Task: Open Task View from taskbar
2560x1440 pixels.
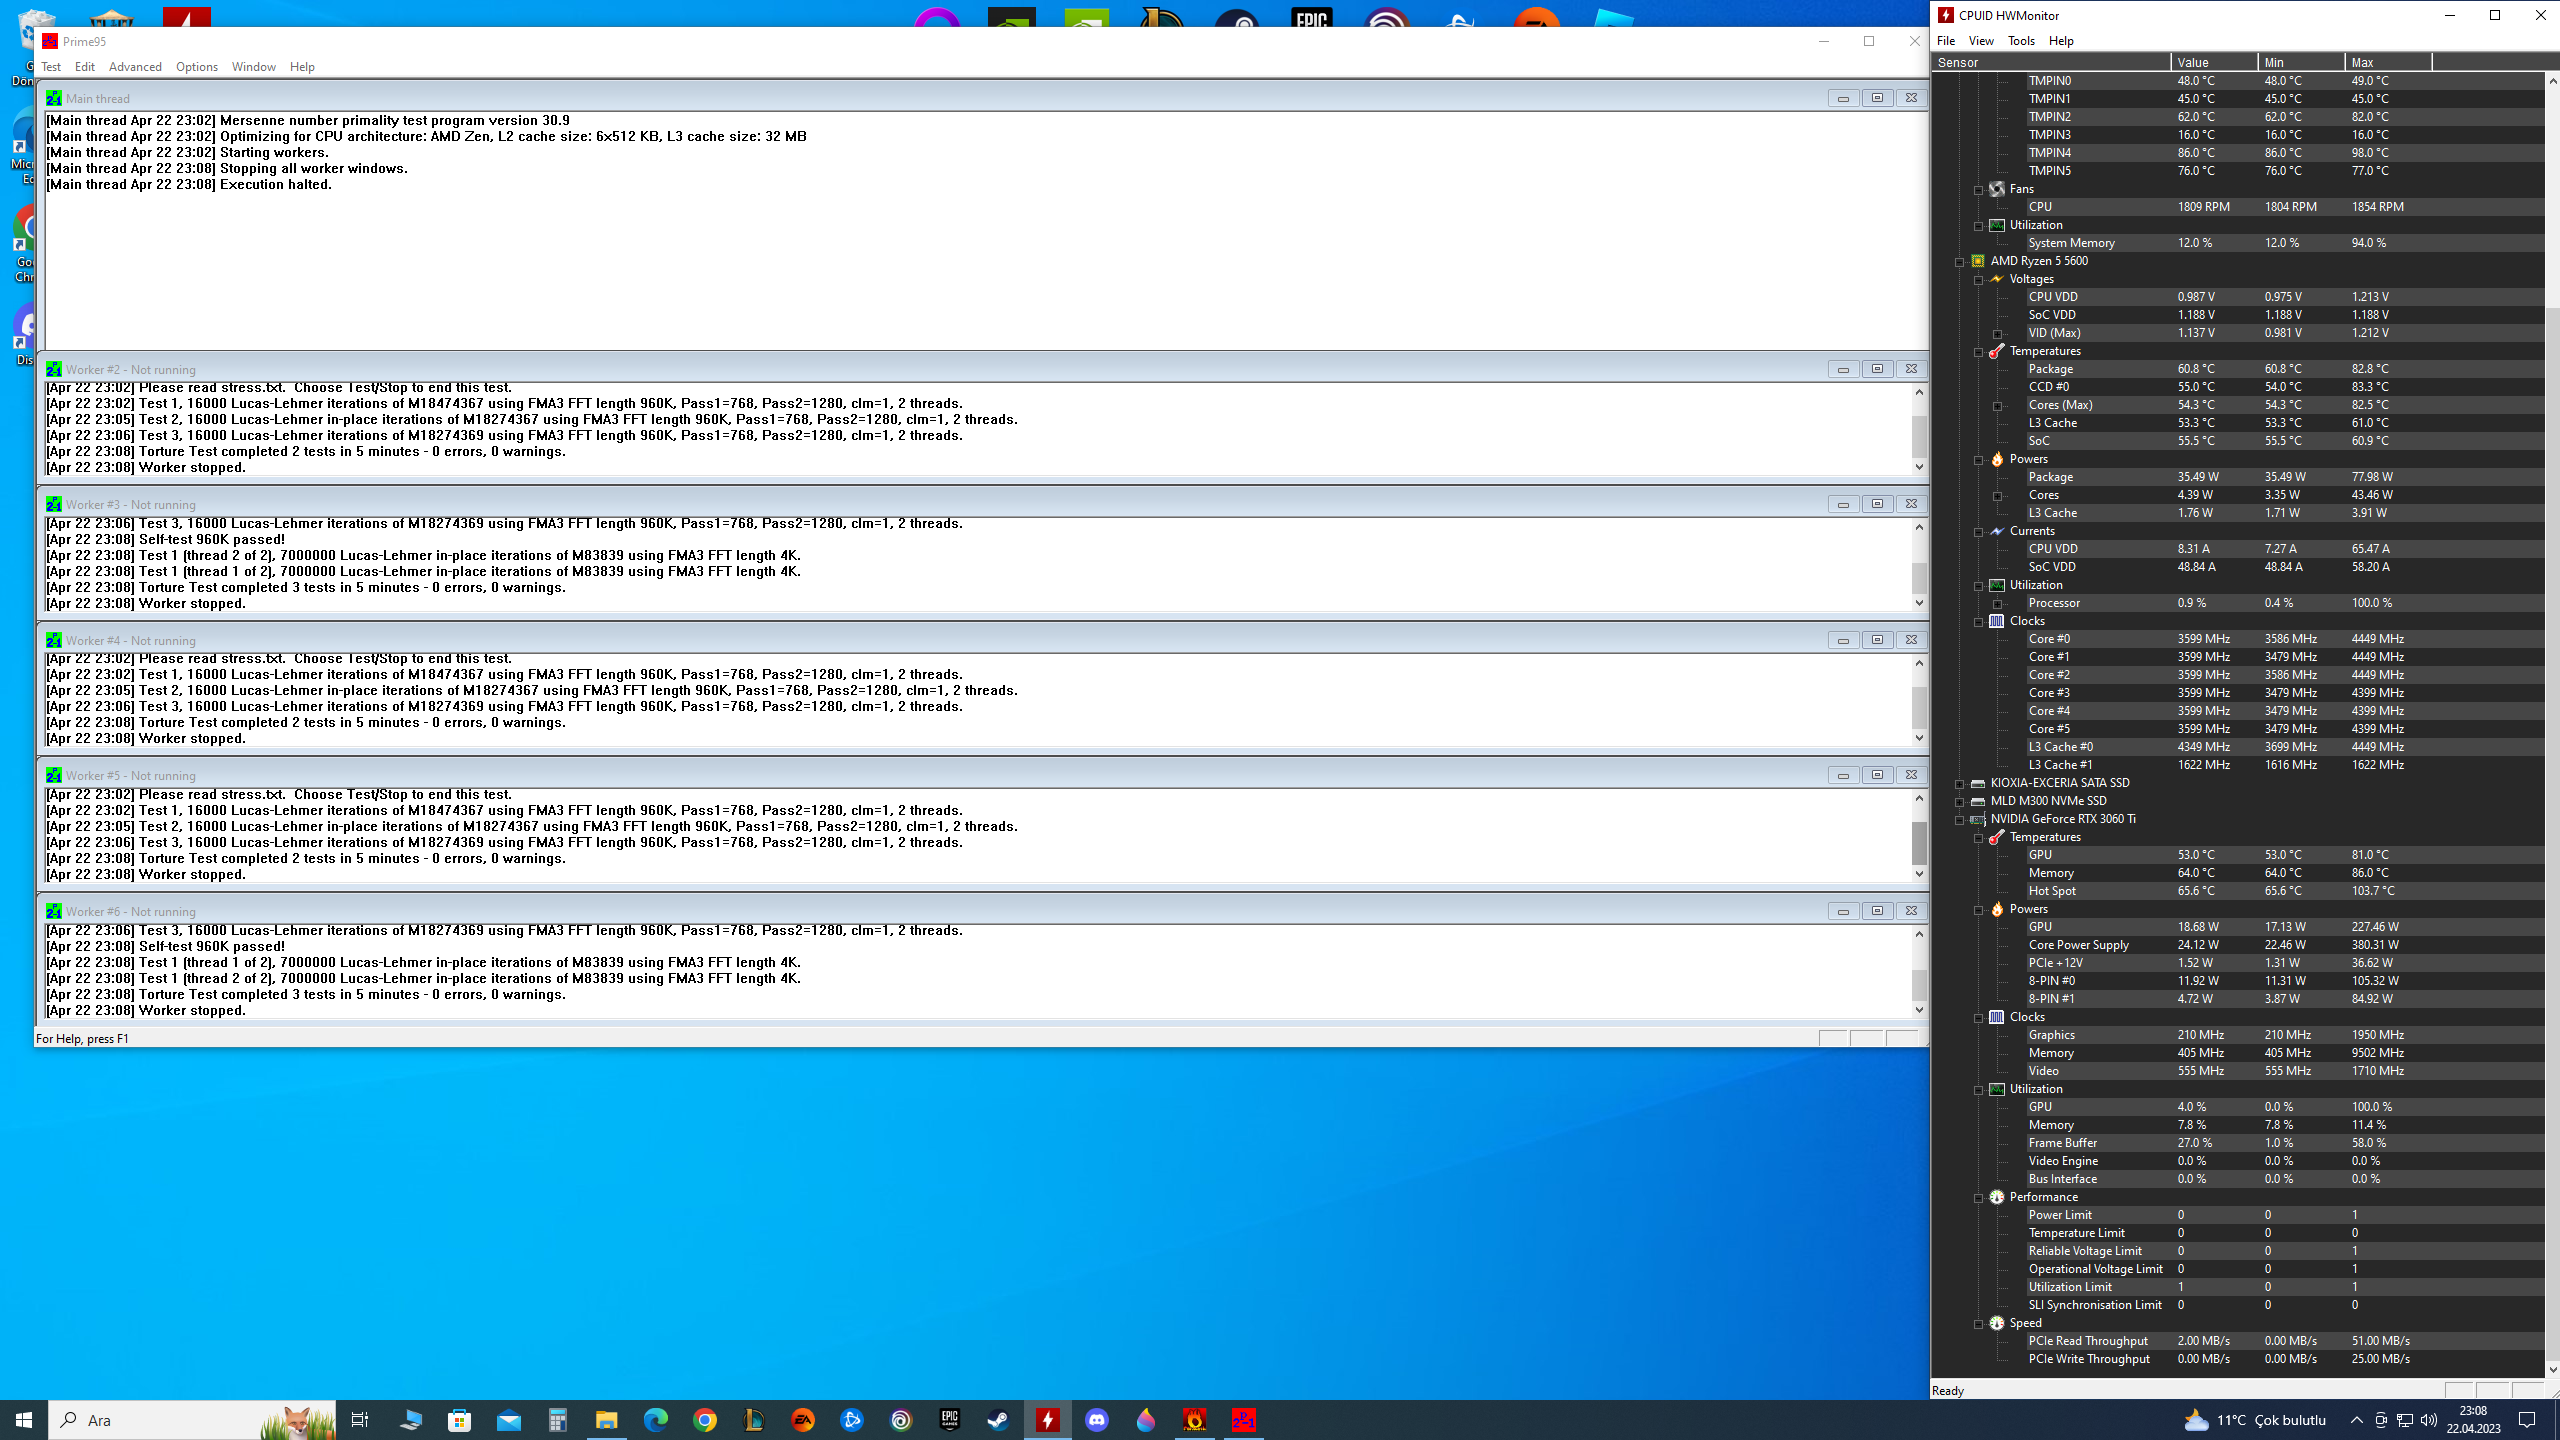Action: tap(360, 1420)
